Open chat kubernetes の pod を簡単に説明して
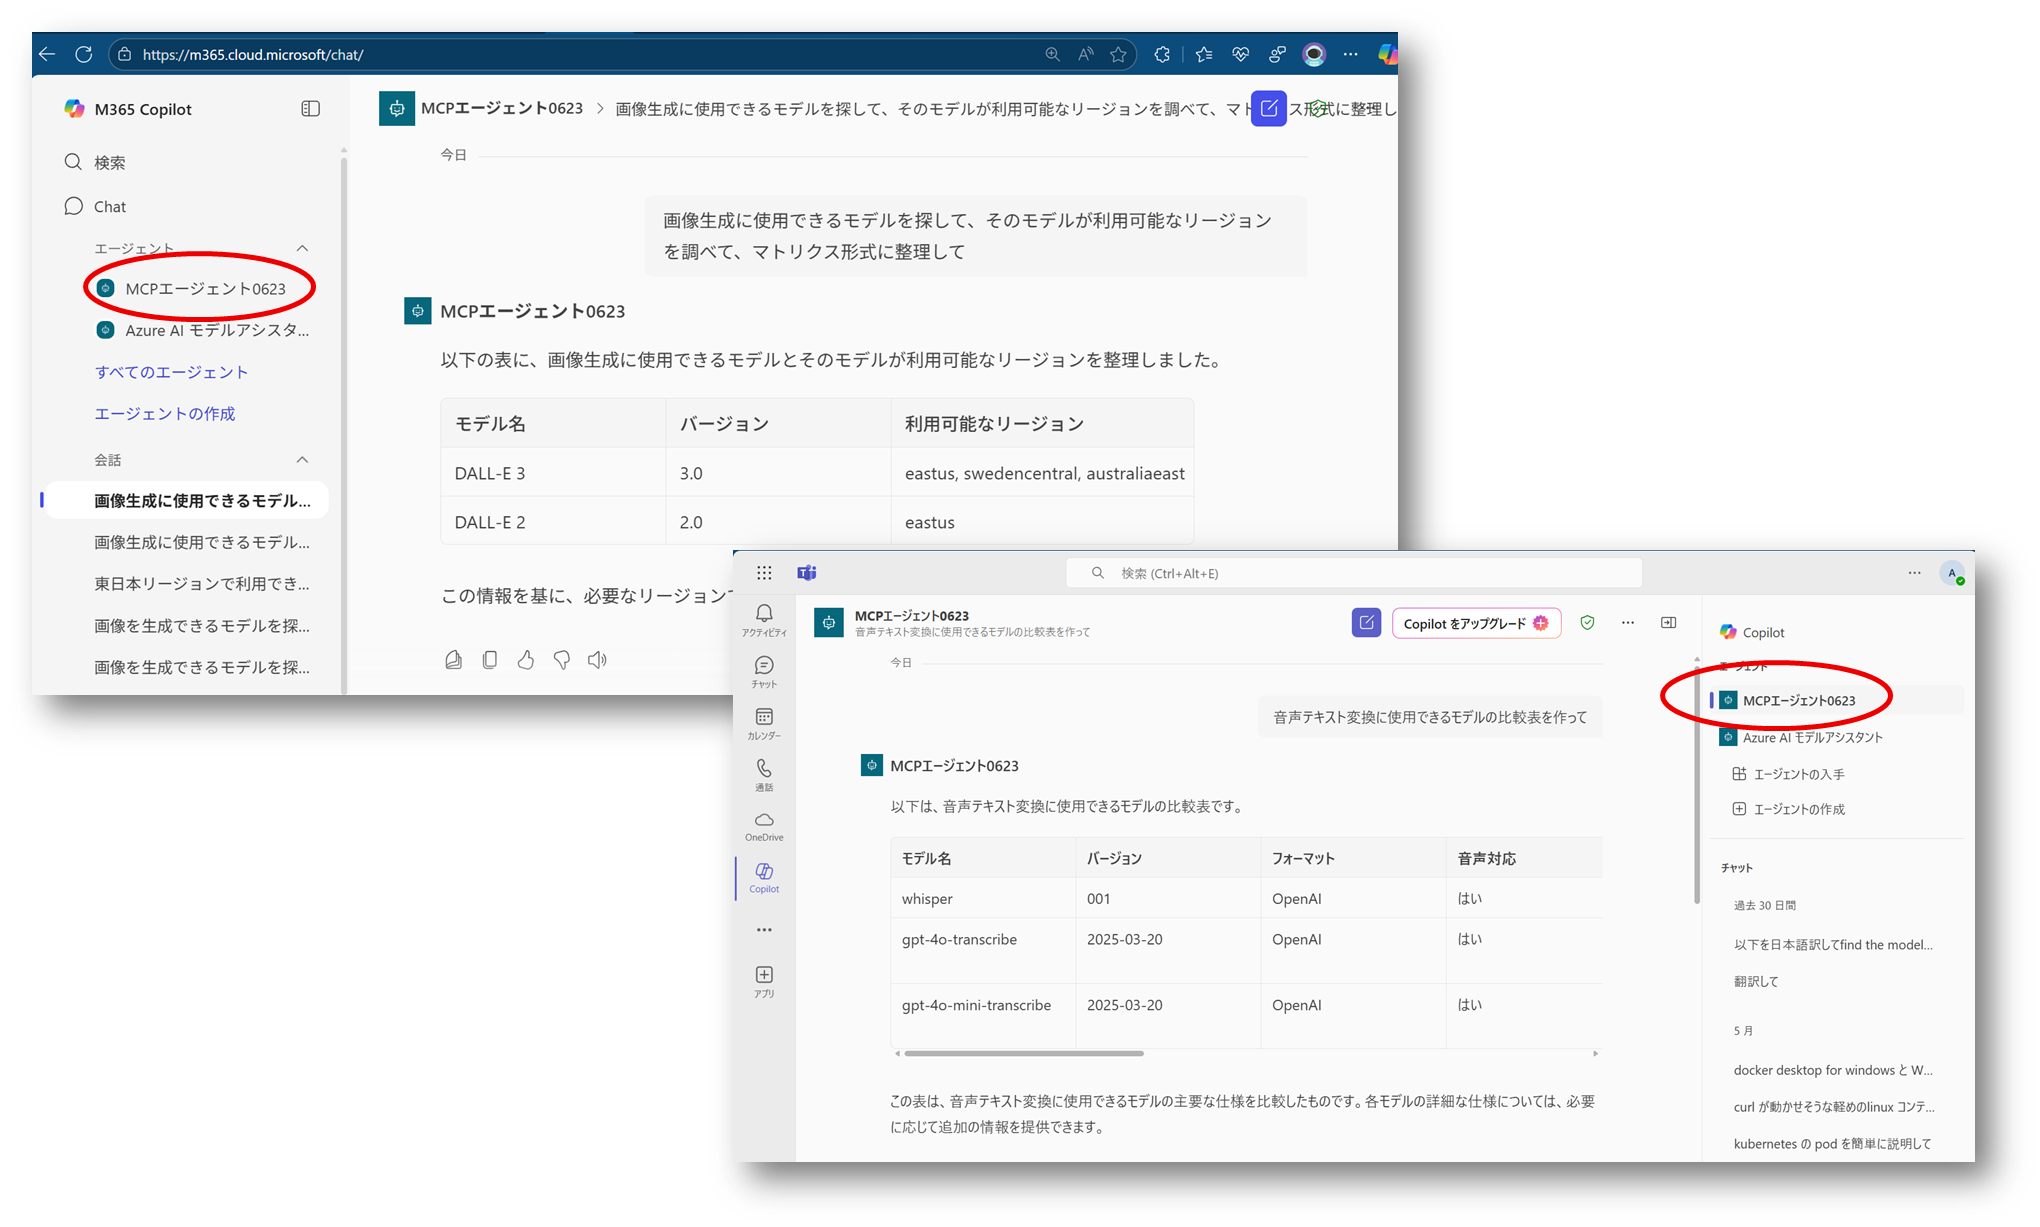The width and height of the screenshot is (2040, 1227). 1832,1143
